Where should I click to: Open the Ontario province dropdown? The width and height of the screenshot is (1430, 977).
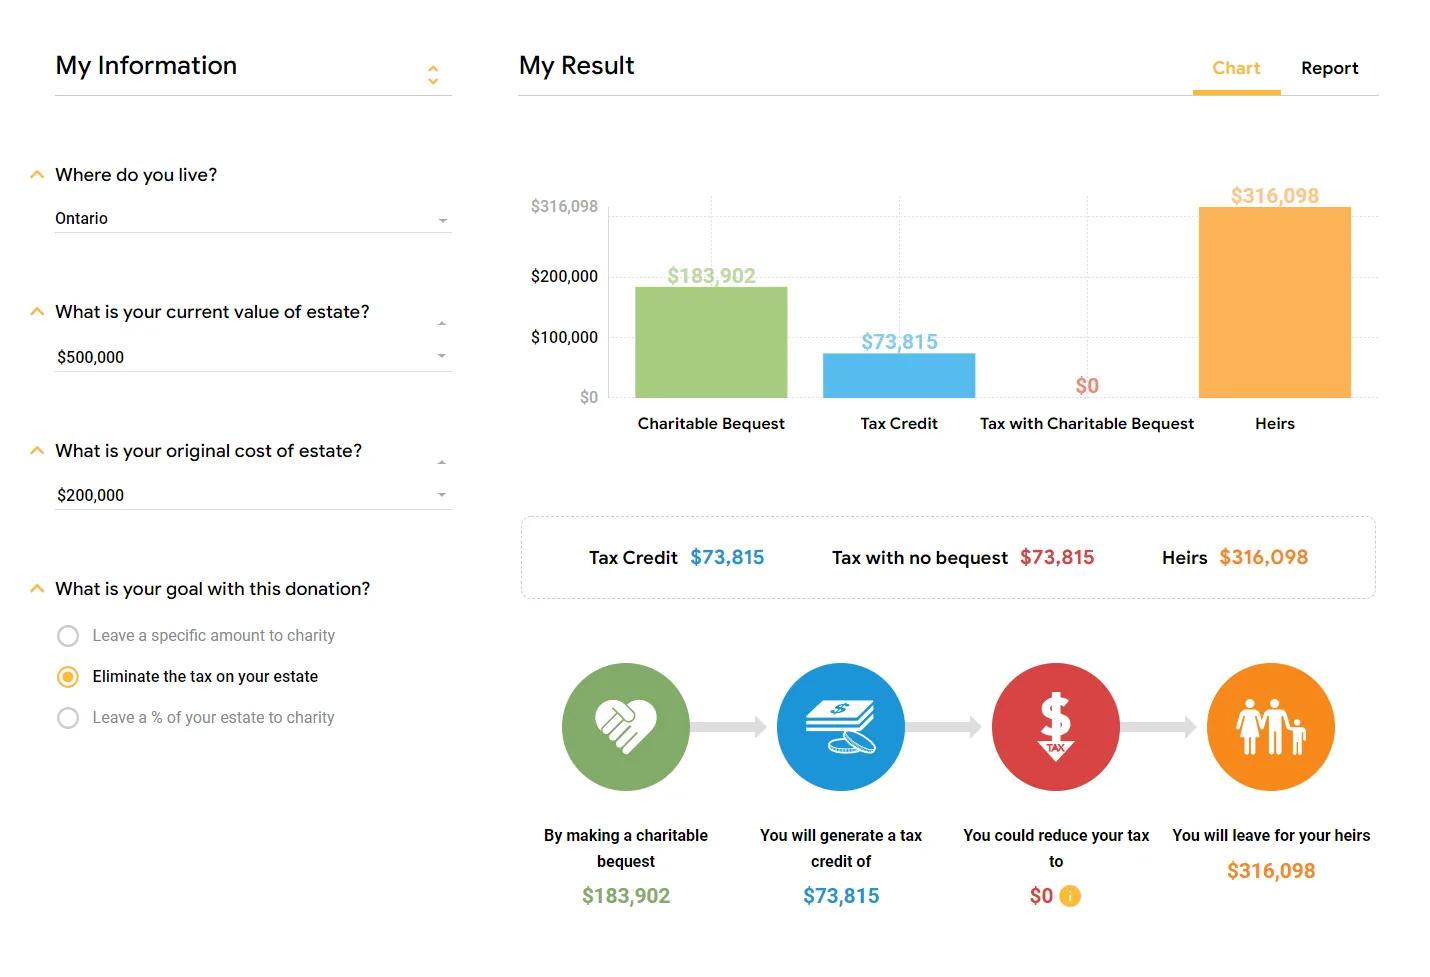tap(253, 219)
